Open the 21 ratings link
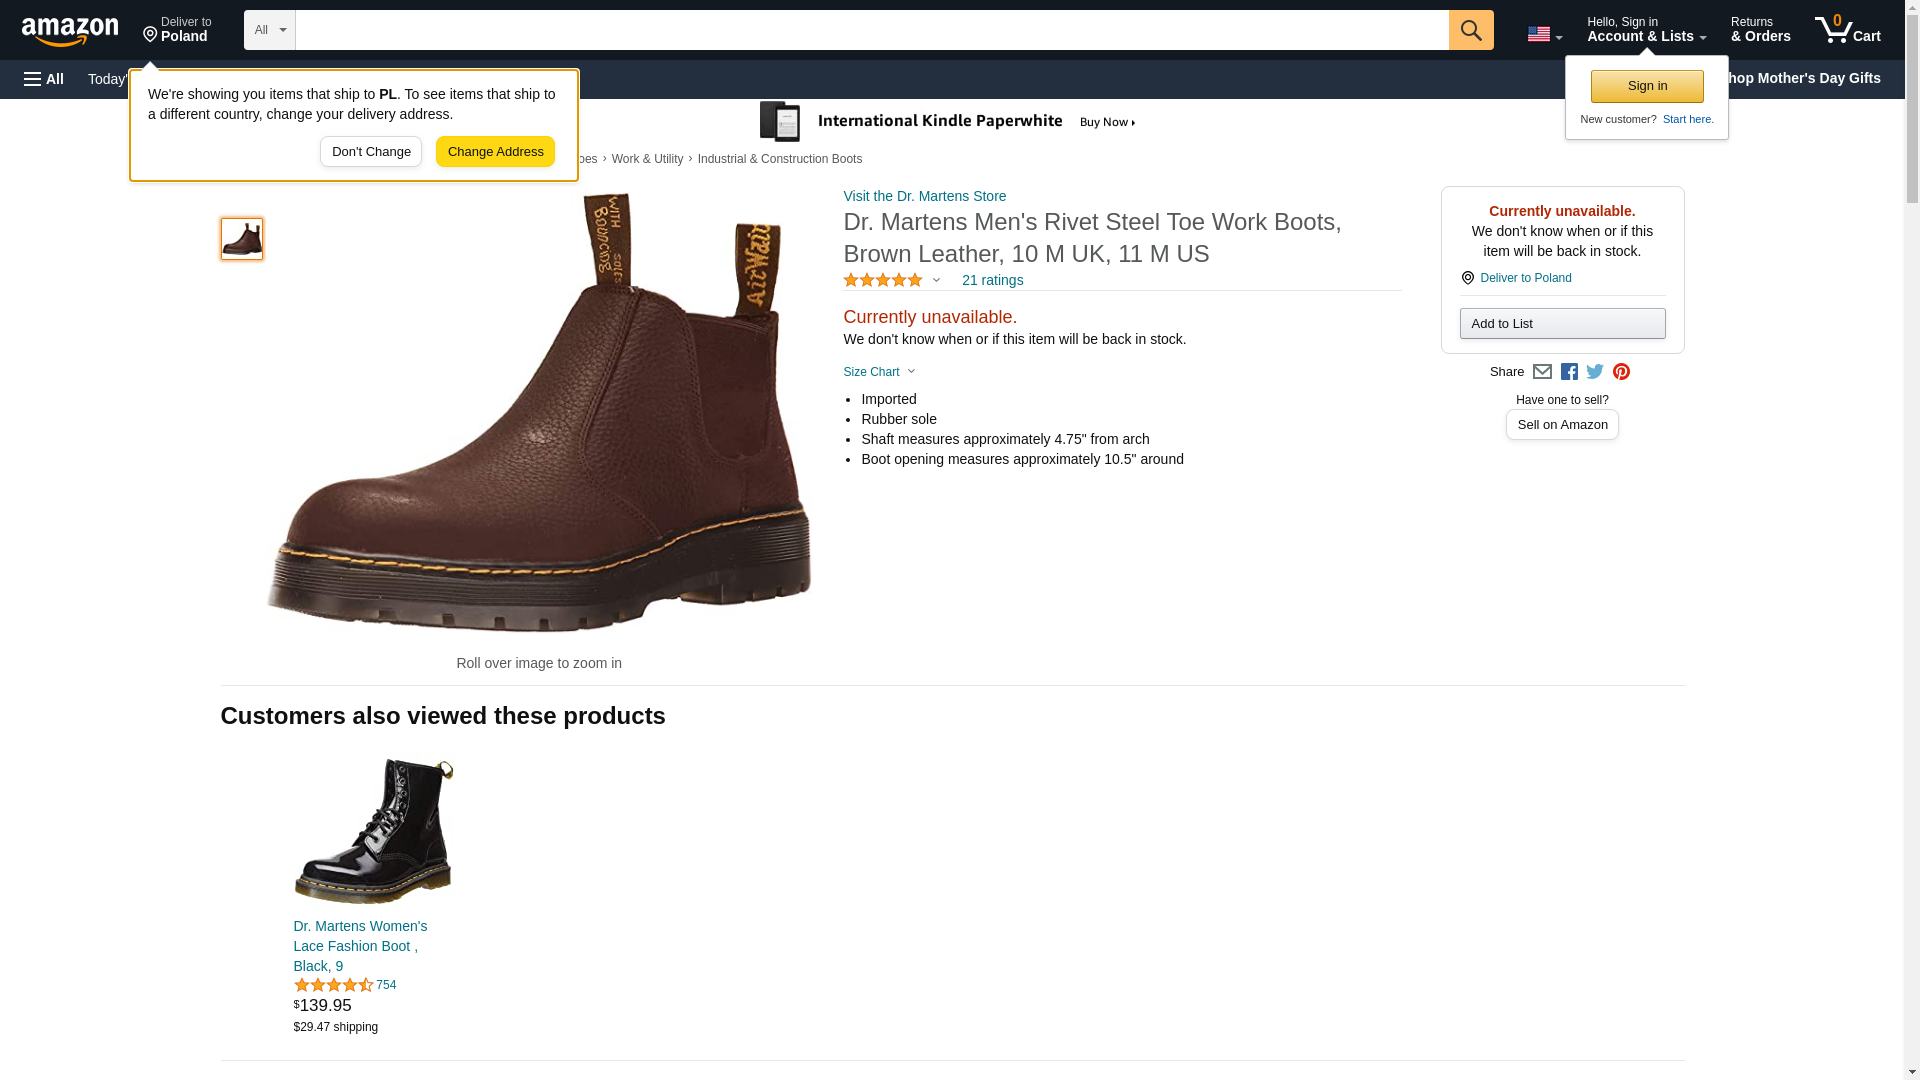 tap(992, 281)
